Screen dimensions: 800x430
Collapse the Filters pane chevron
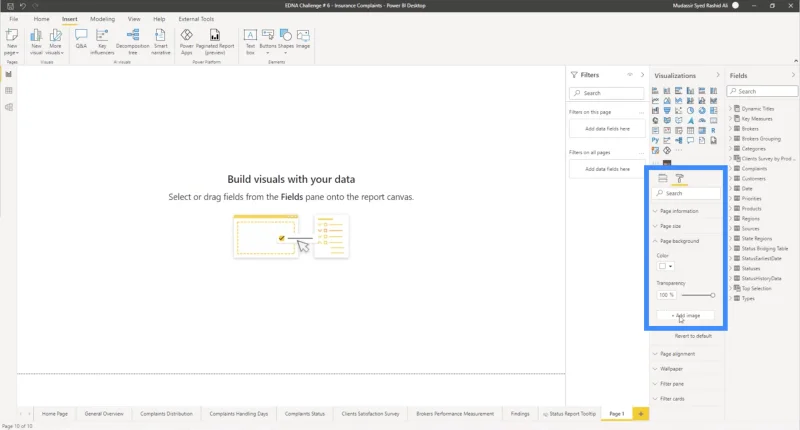click(642, 75)
